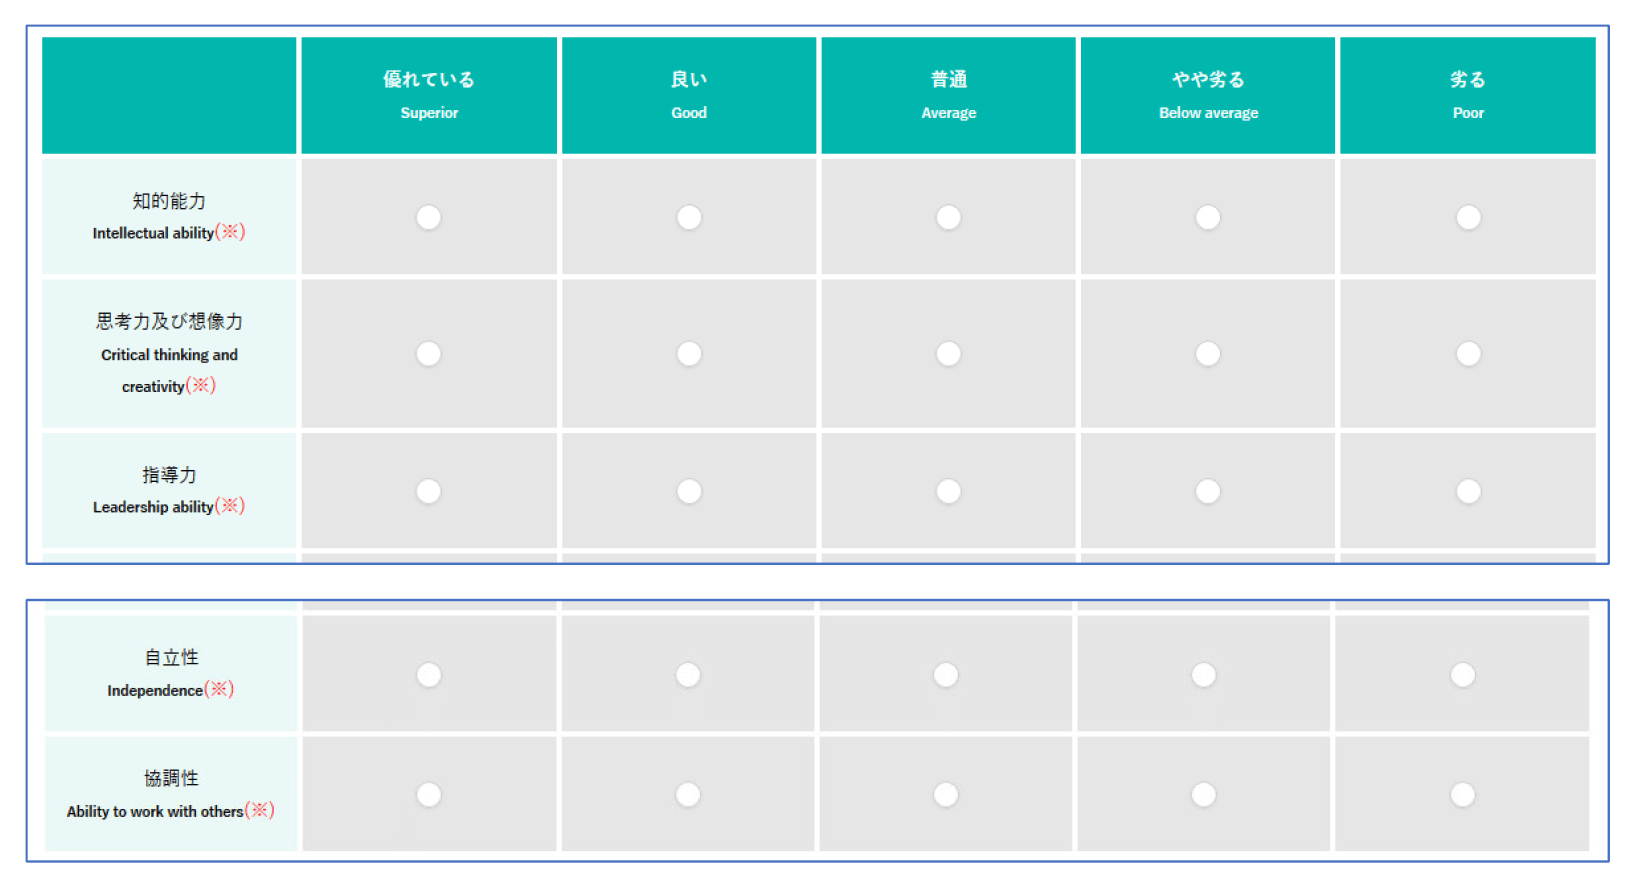Mark Leadership ability as Superior
The image size is (1643, 877).
pyautogui.click(x=428, y=491)
